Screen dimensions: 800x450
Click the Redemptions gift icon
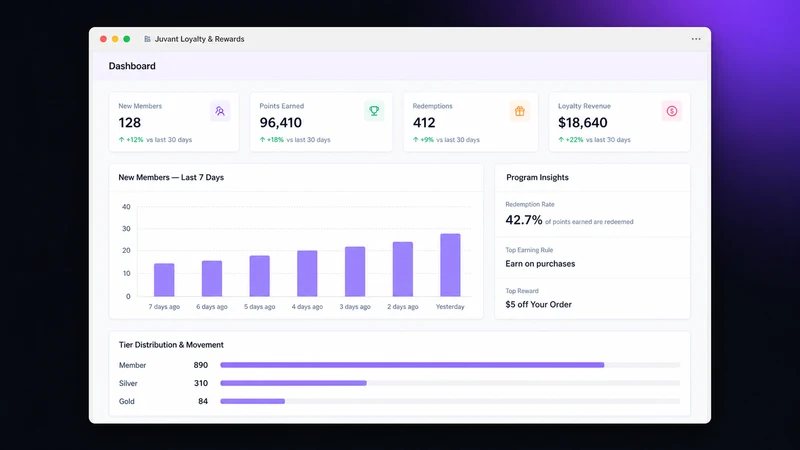click(x=519, y=111)
